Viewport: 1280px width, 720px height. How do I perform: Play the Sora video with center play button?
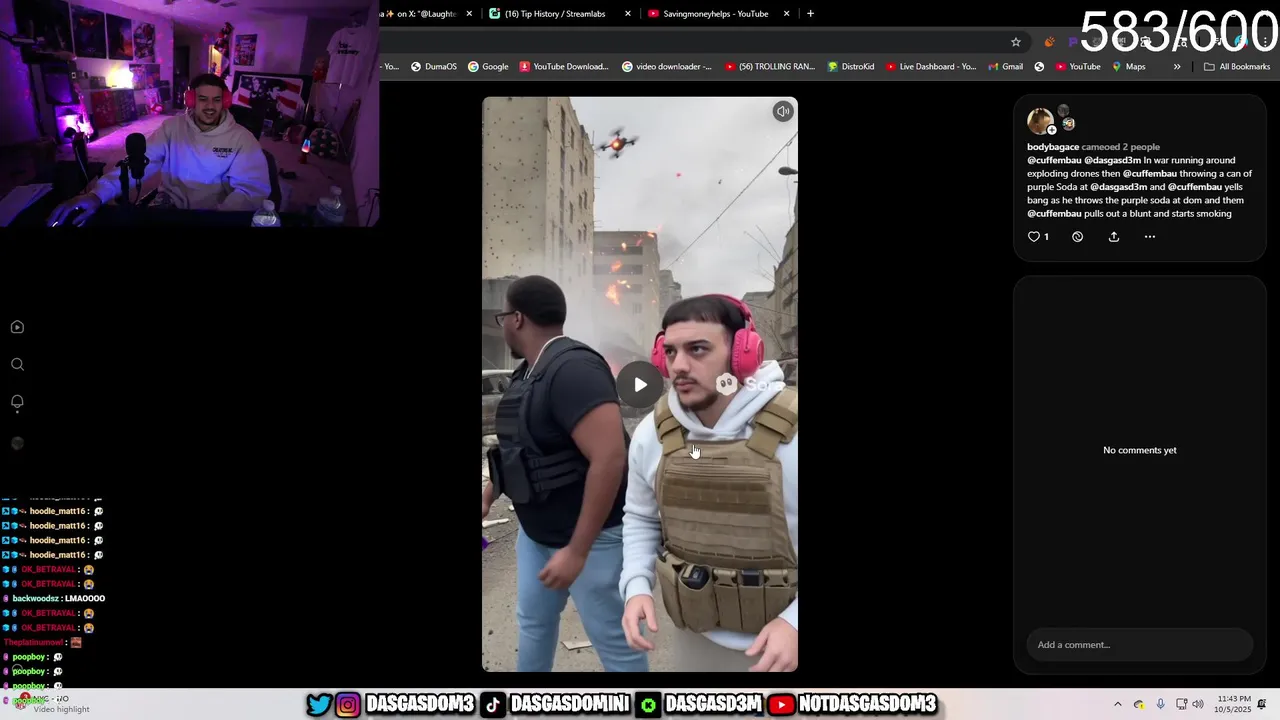(x=640, y=385)
